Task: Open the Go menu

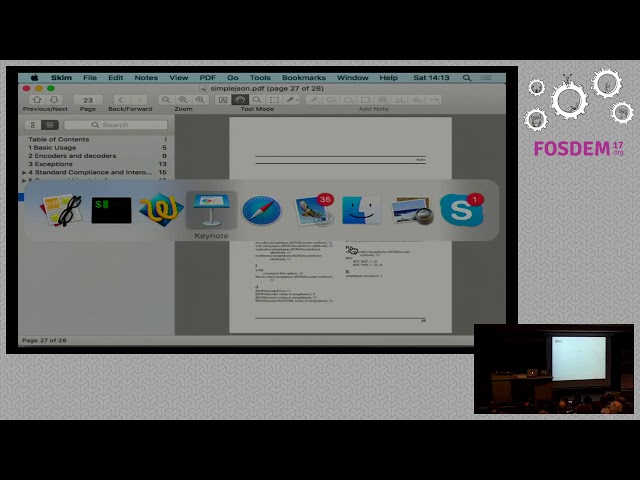Action: coord(233,78)
